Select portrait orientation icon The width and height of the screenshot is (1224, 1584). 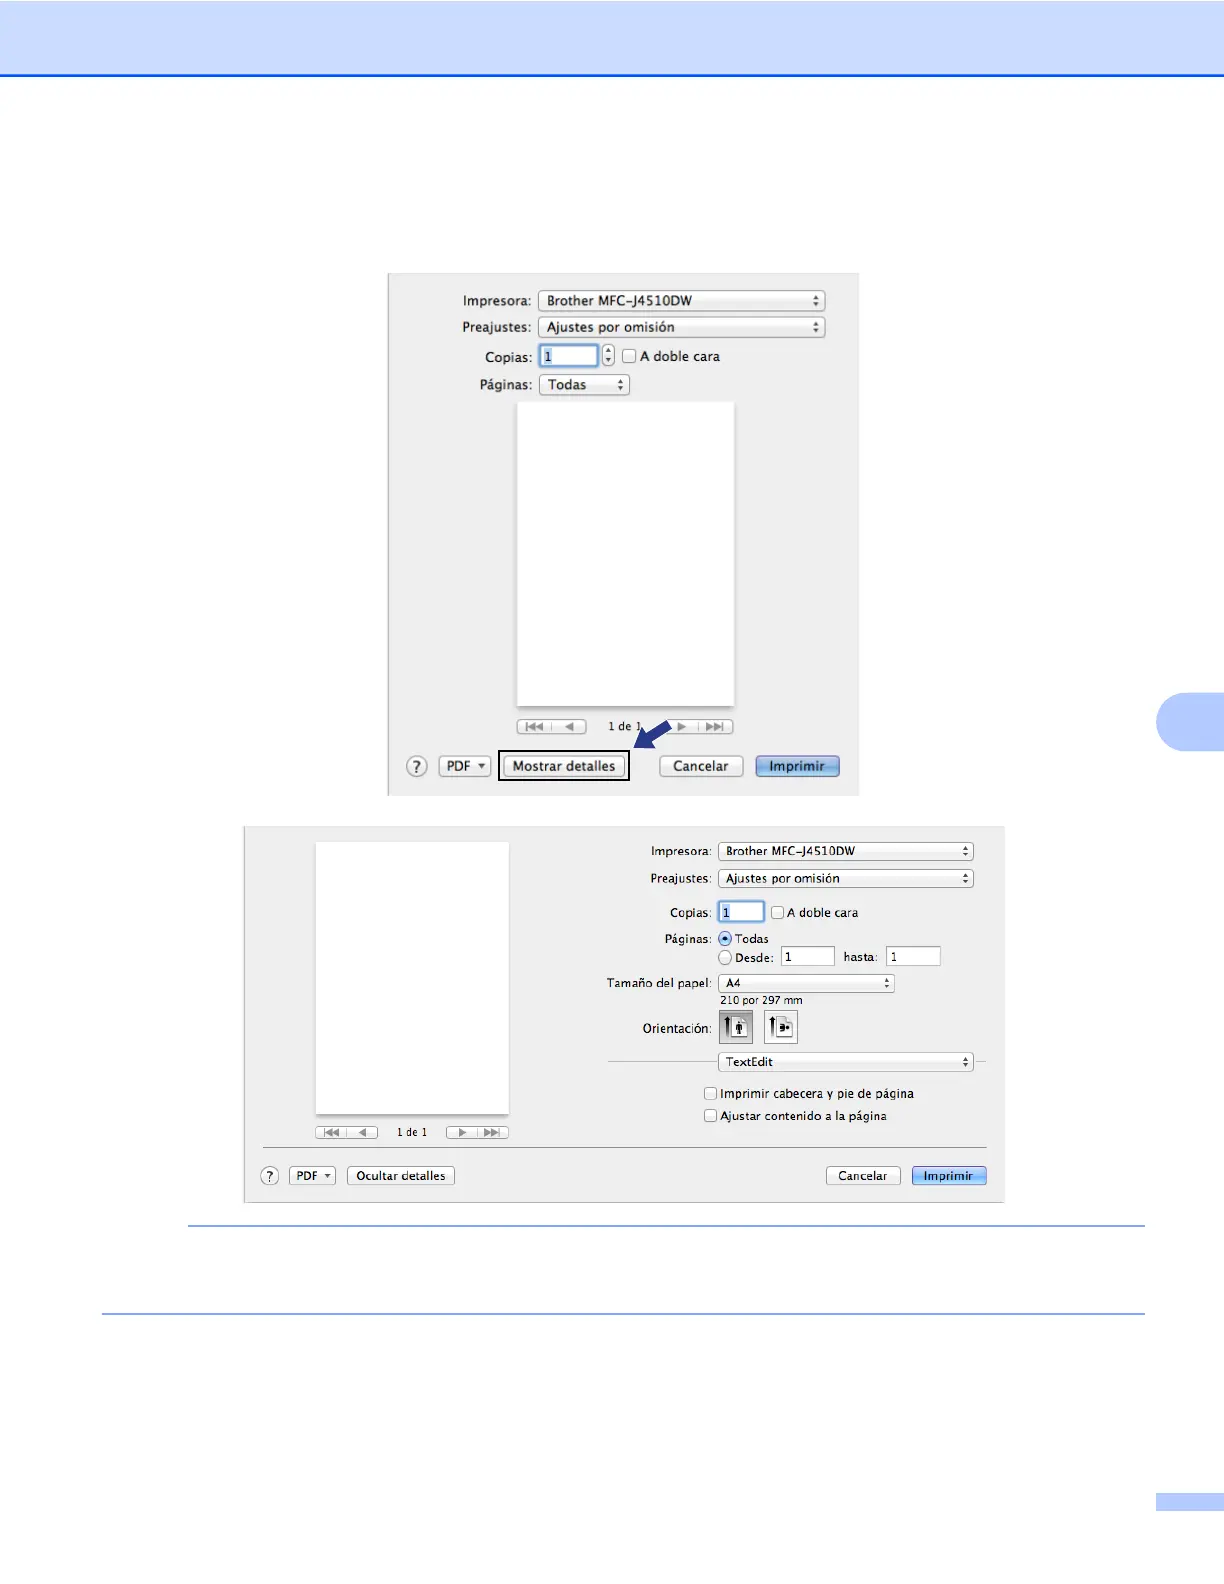pos(736,1027)
